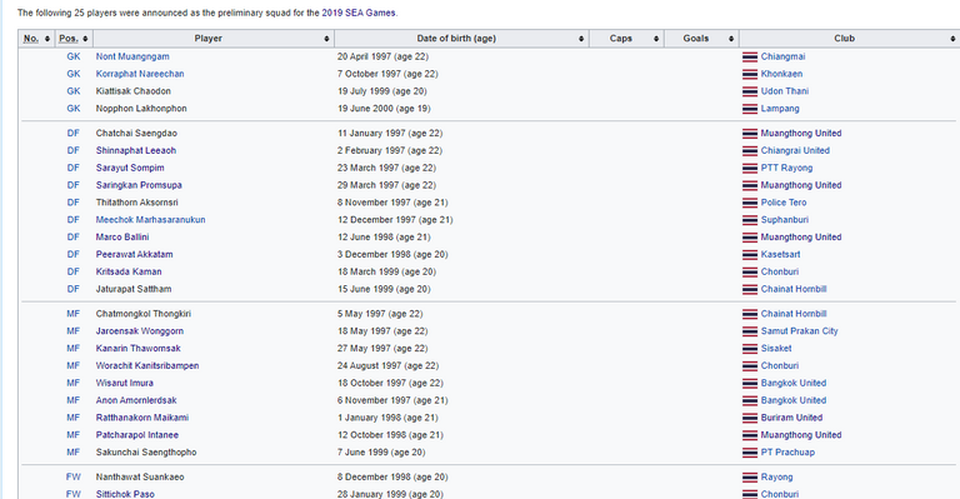The image size is (960, 499).
Task: Open the PTT Rayong club link
Action: pos(787,168)
